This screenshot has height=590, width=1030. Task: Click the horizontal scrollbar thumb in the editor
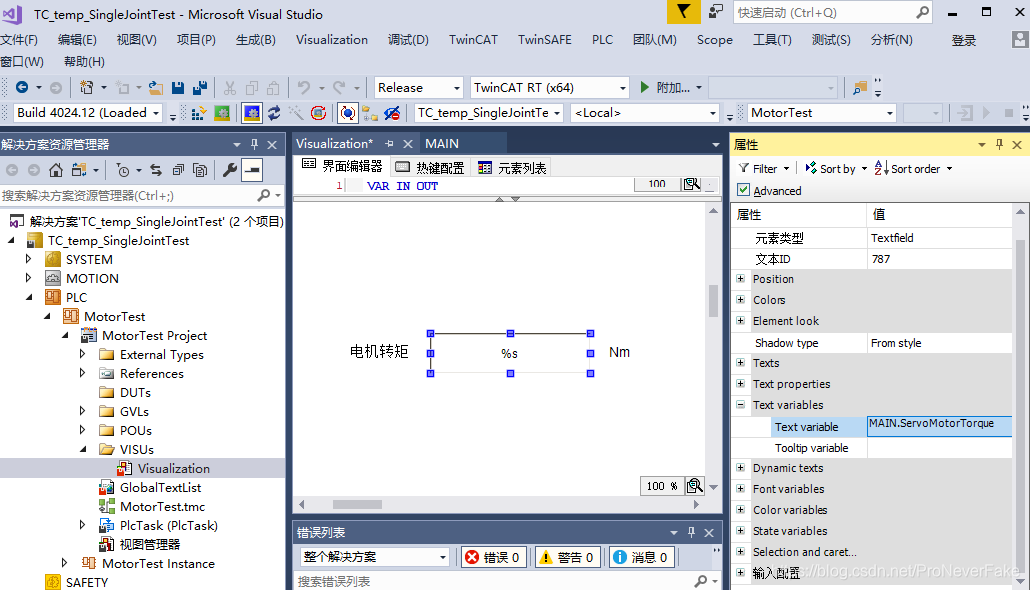357,505
